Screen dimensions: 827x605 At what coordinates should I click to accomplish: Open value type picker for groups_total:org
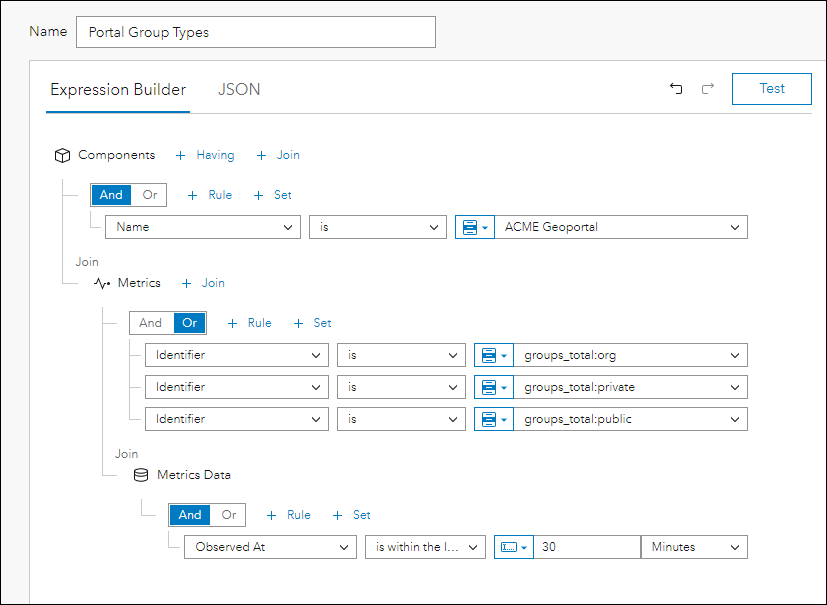pyautogui.click(x=494, y=355)
